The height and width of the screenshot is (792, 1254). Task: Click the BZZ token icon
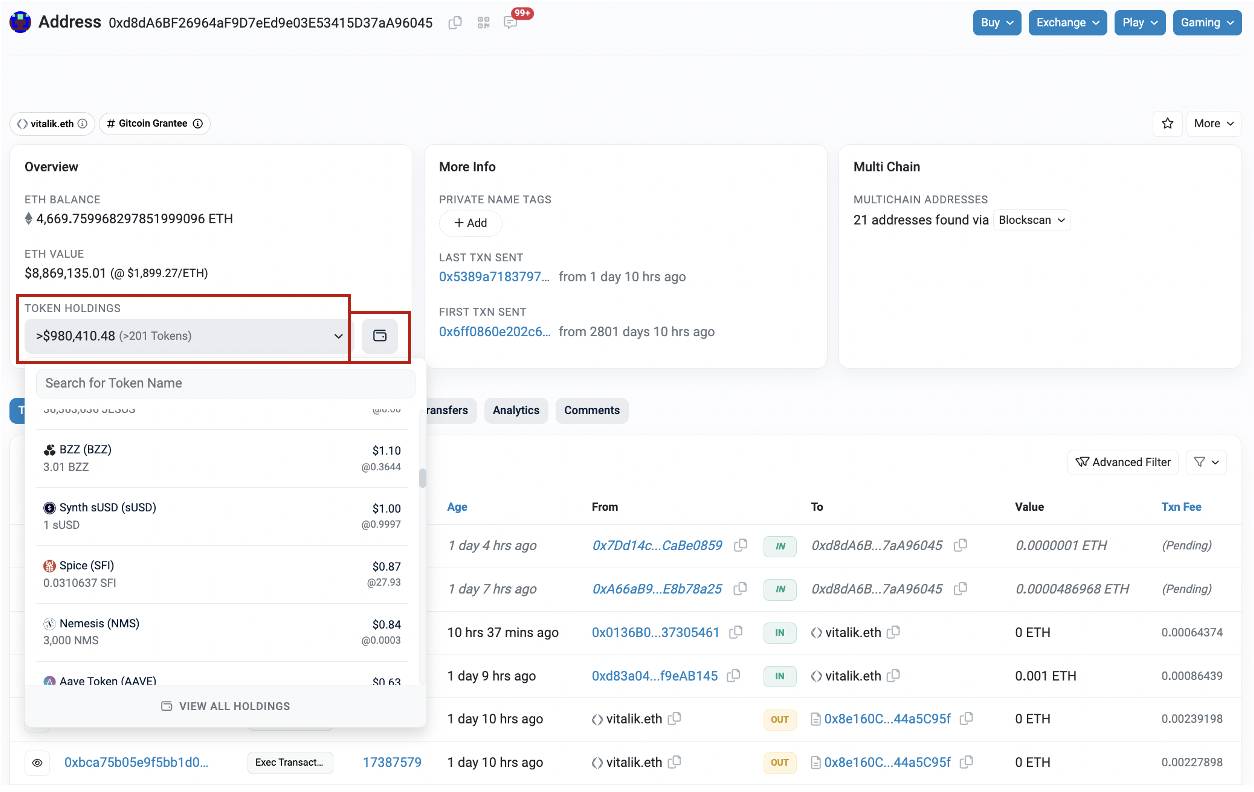point(50,450)
